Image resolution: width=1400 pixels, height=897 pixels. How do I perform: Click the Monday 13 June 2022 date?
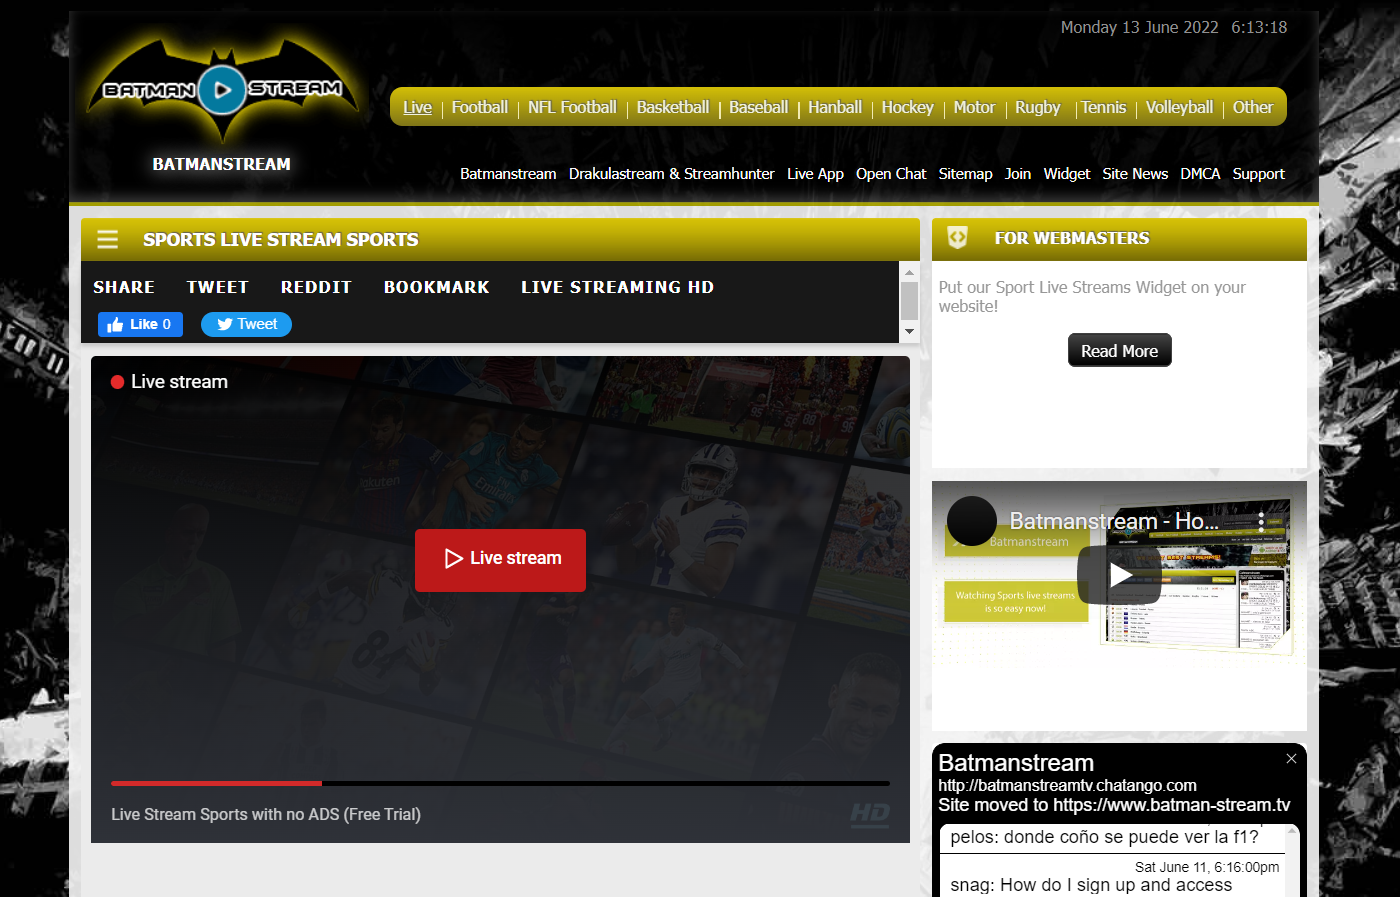tap(1139, 28)
